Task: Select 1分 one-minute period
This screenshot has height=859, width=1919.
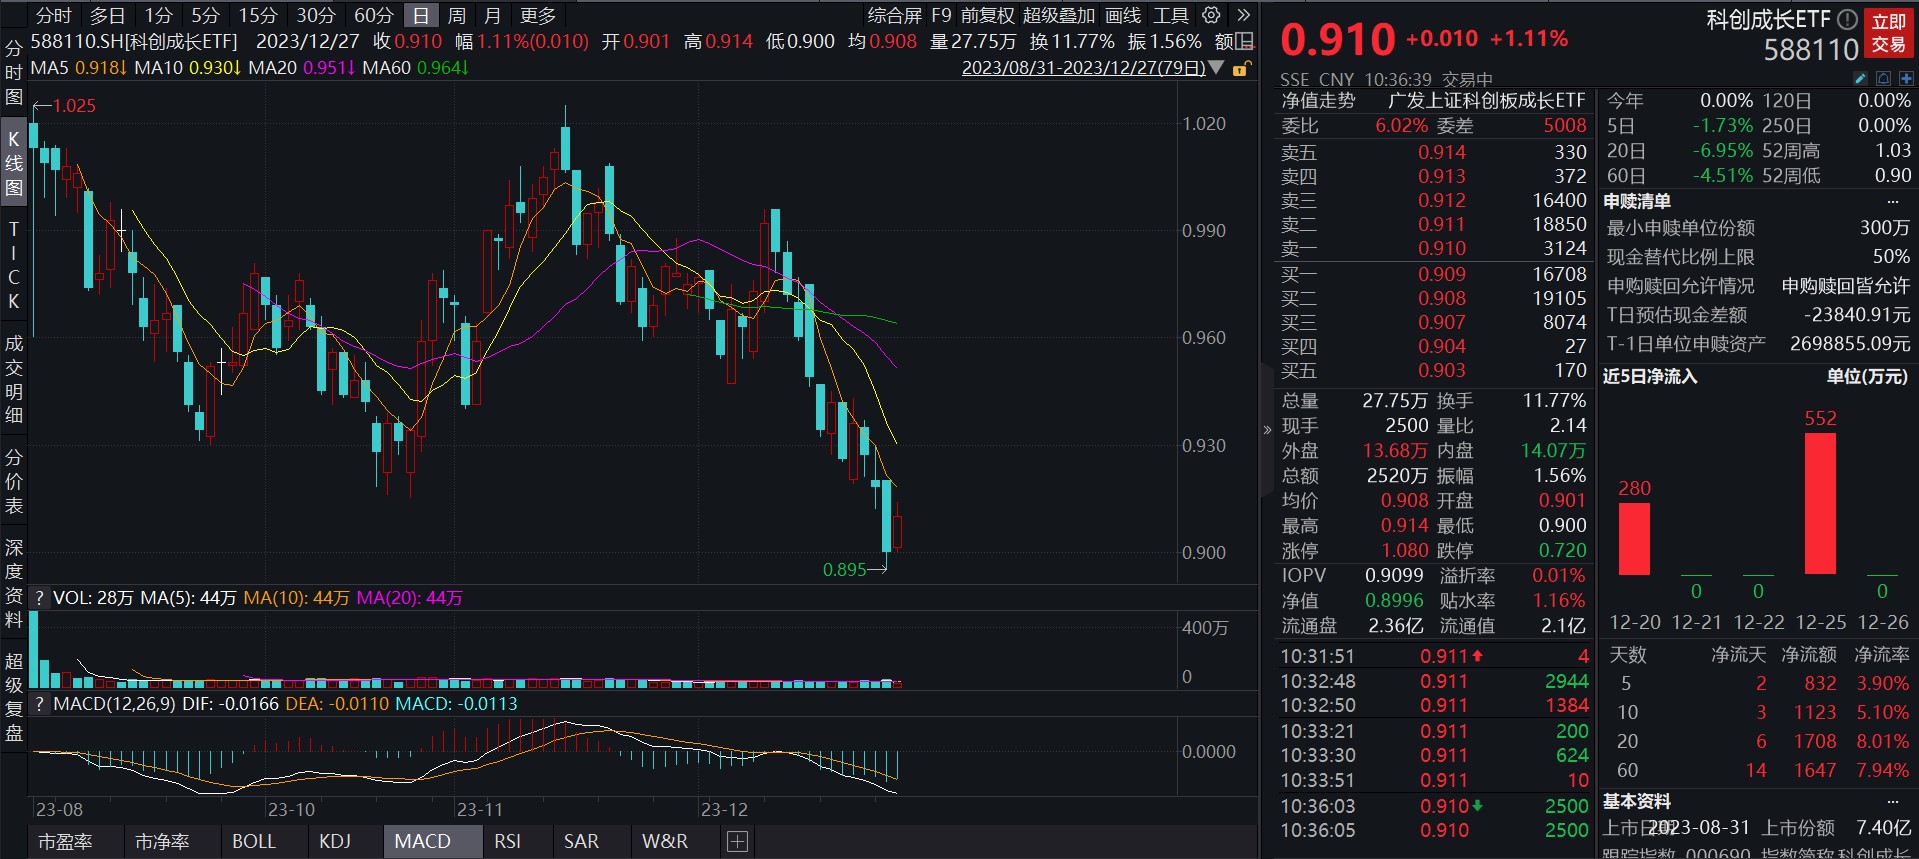Action: point(158,15)
